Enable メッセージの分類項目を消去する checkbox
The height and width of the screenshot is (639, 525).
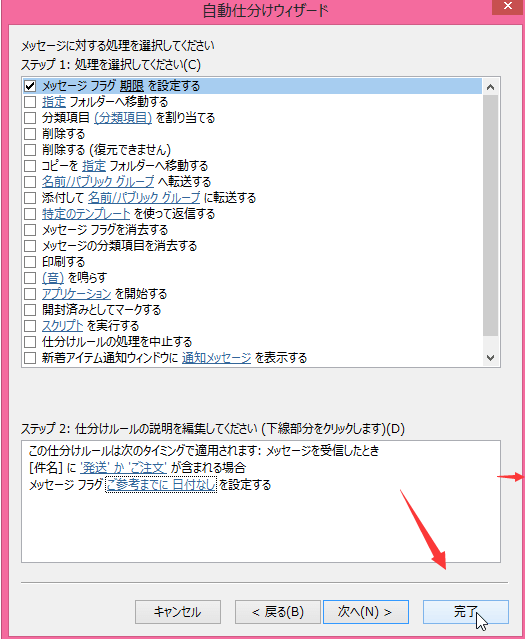(30, 246)
